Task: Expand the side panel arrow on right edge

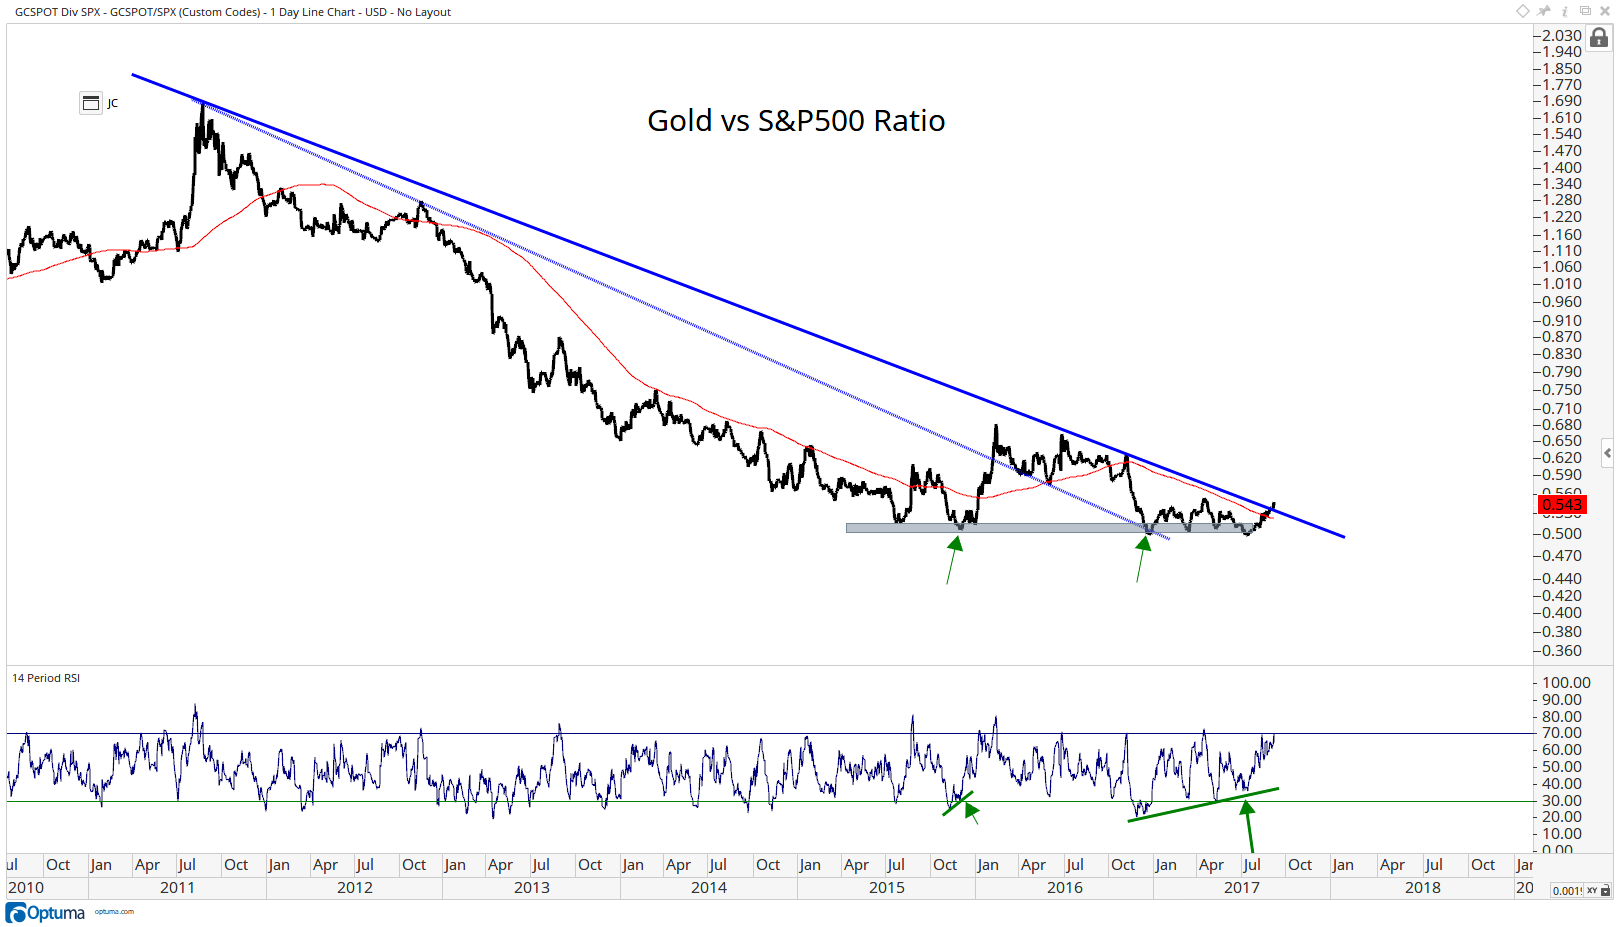Action: pos(1607,453)
